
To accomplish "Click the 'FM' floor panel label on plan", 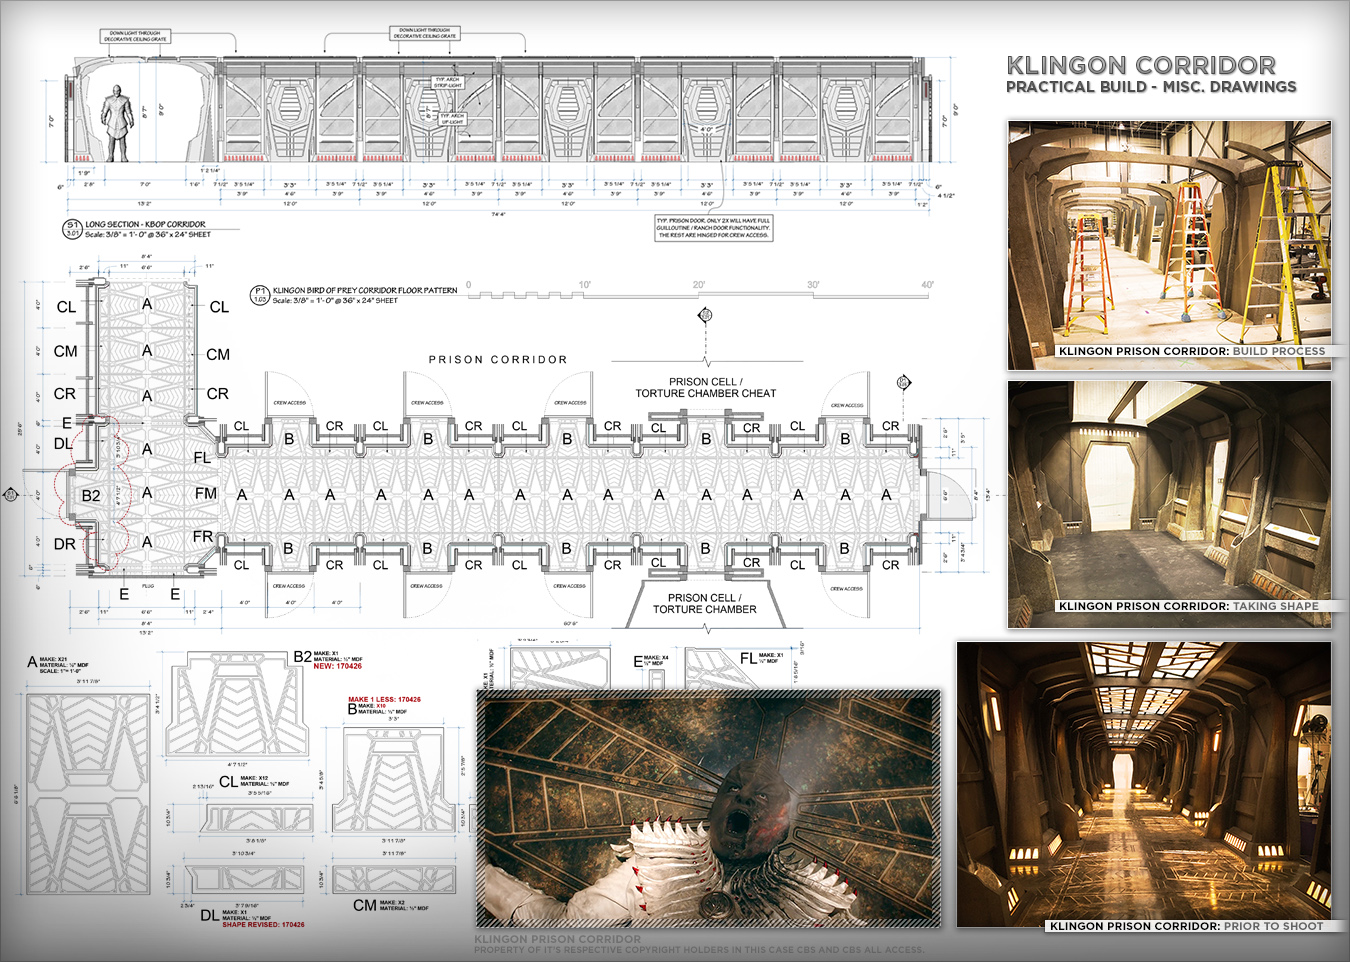I will (x=206, y=494).
